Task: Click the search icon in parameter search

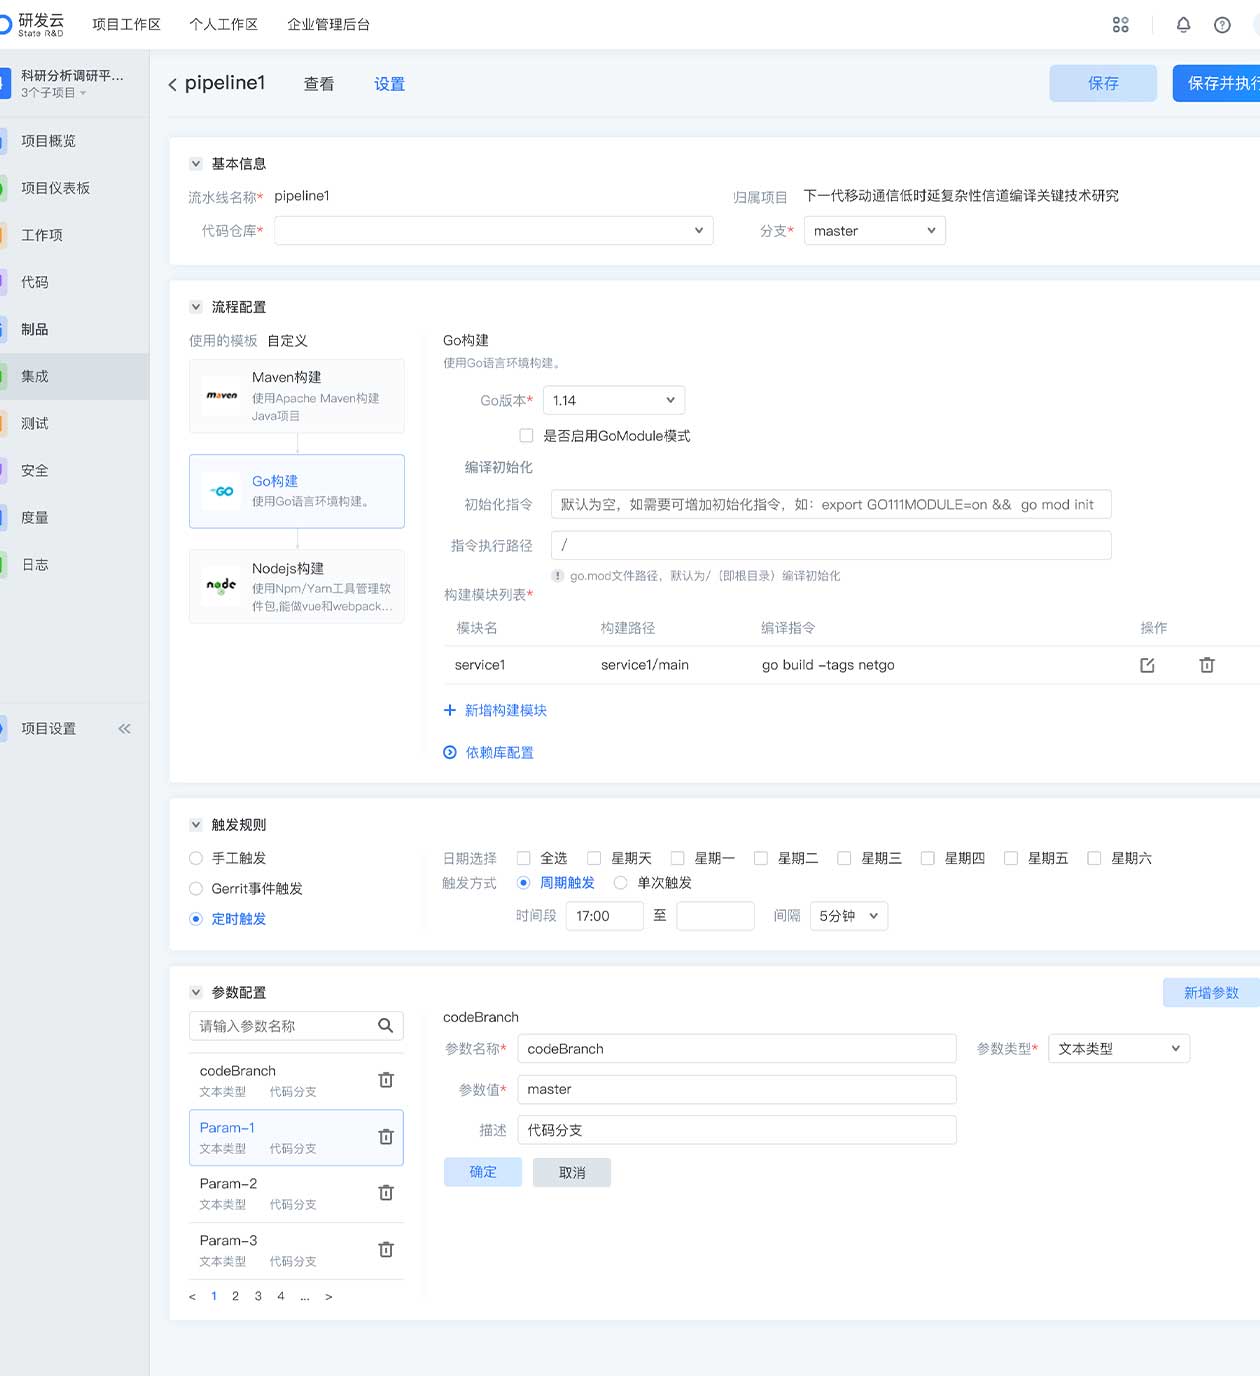Action: pos(385,1025)
